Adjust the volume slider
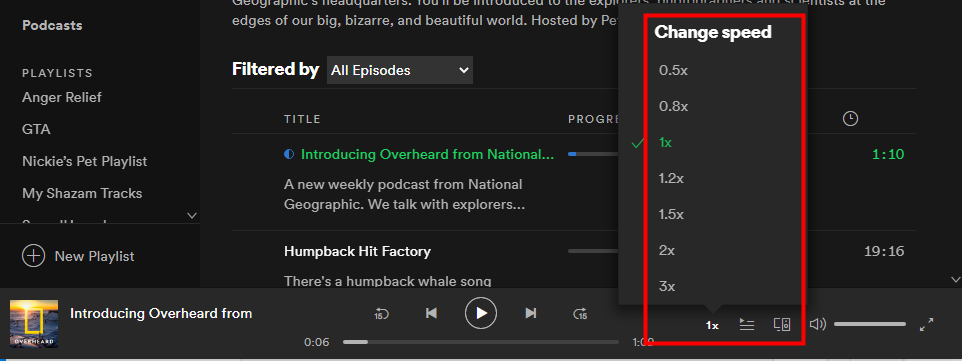This screenshot has height=361, width=962. (869, 324)
